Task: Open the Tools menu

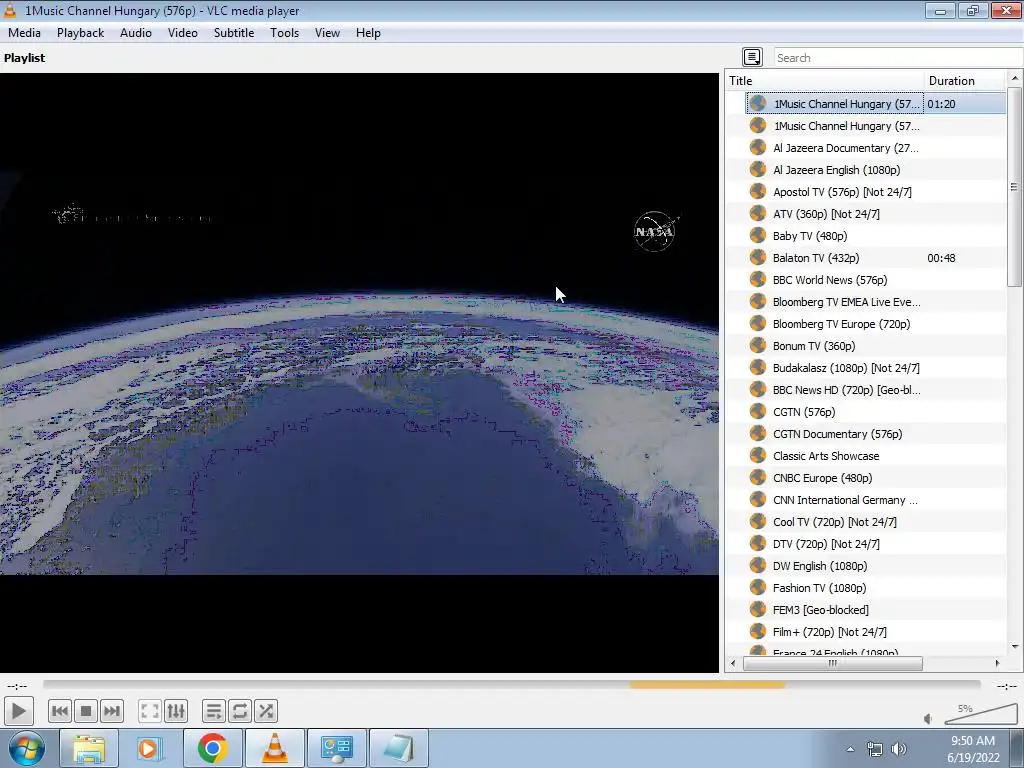Action: (x=285, y=33)
